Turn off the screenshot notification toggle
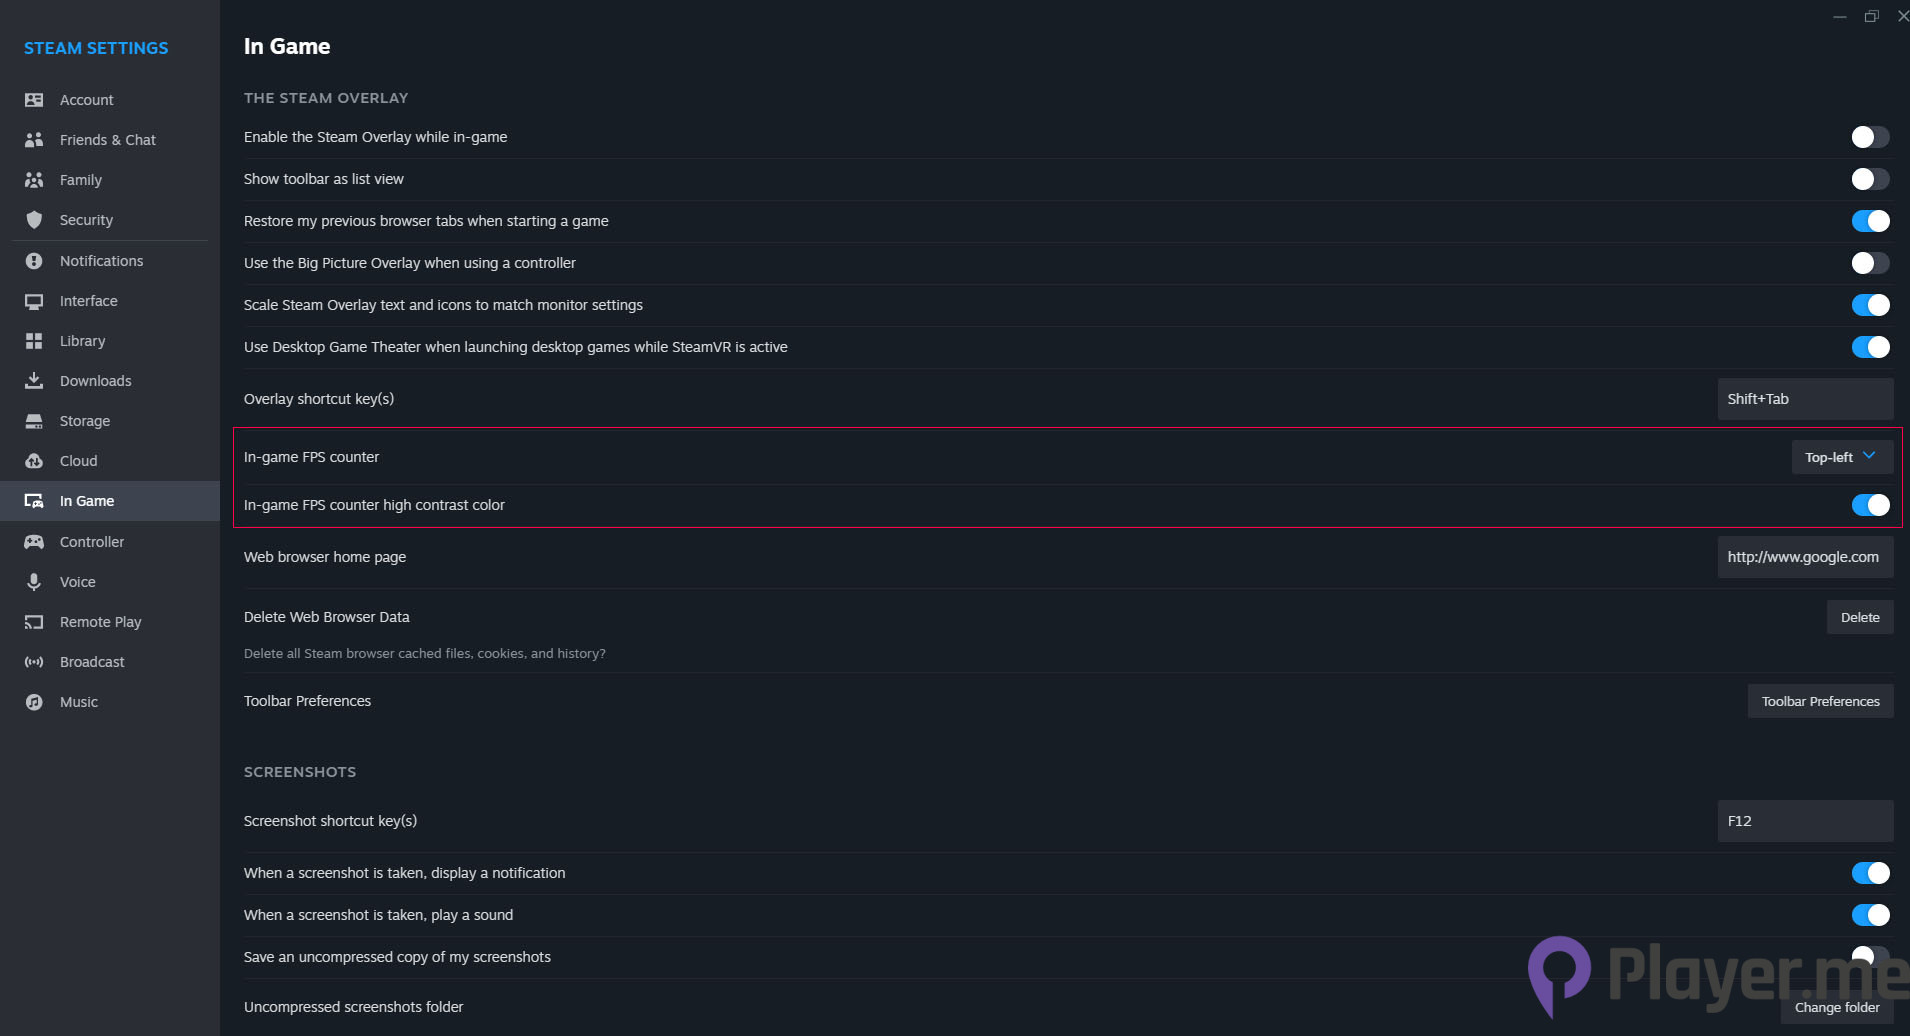The height and width of the screenshot is (1036, 1910). tap(1869, 873)
